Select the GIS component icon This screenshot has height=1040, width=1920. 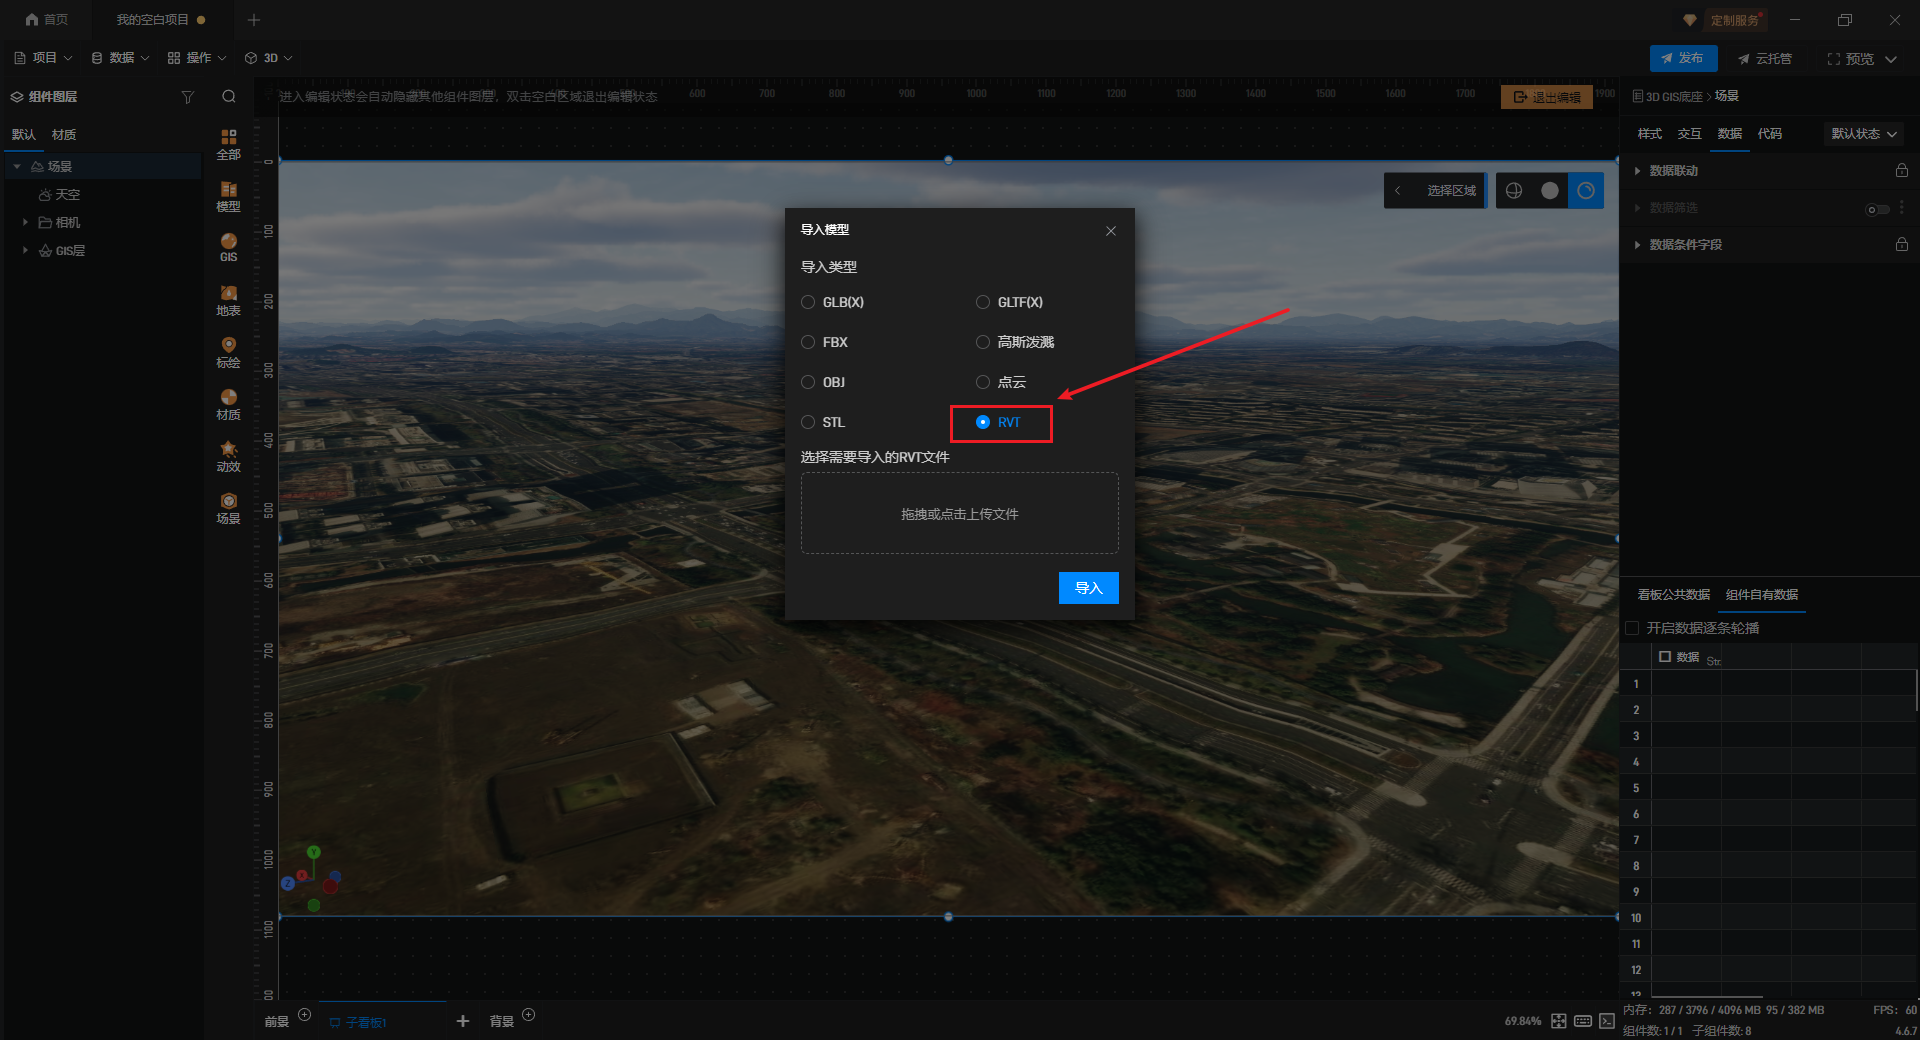pyautogui.click(x=228, y=247)
